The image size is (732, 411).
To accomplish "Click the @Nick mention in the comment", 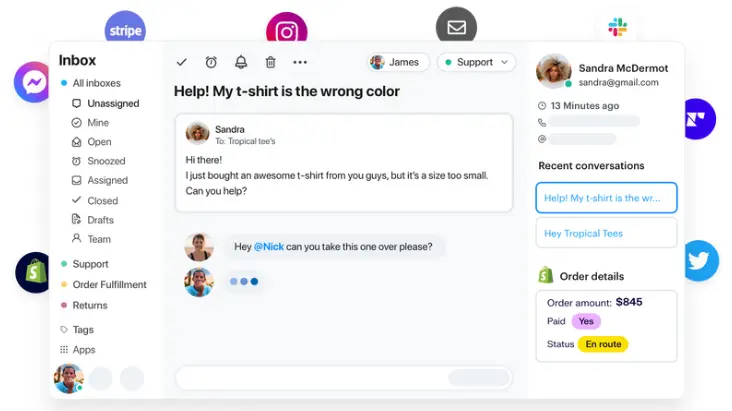I will [x=268, y=247].
